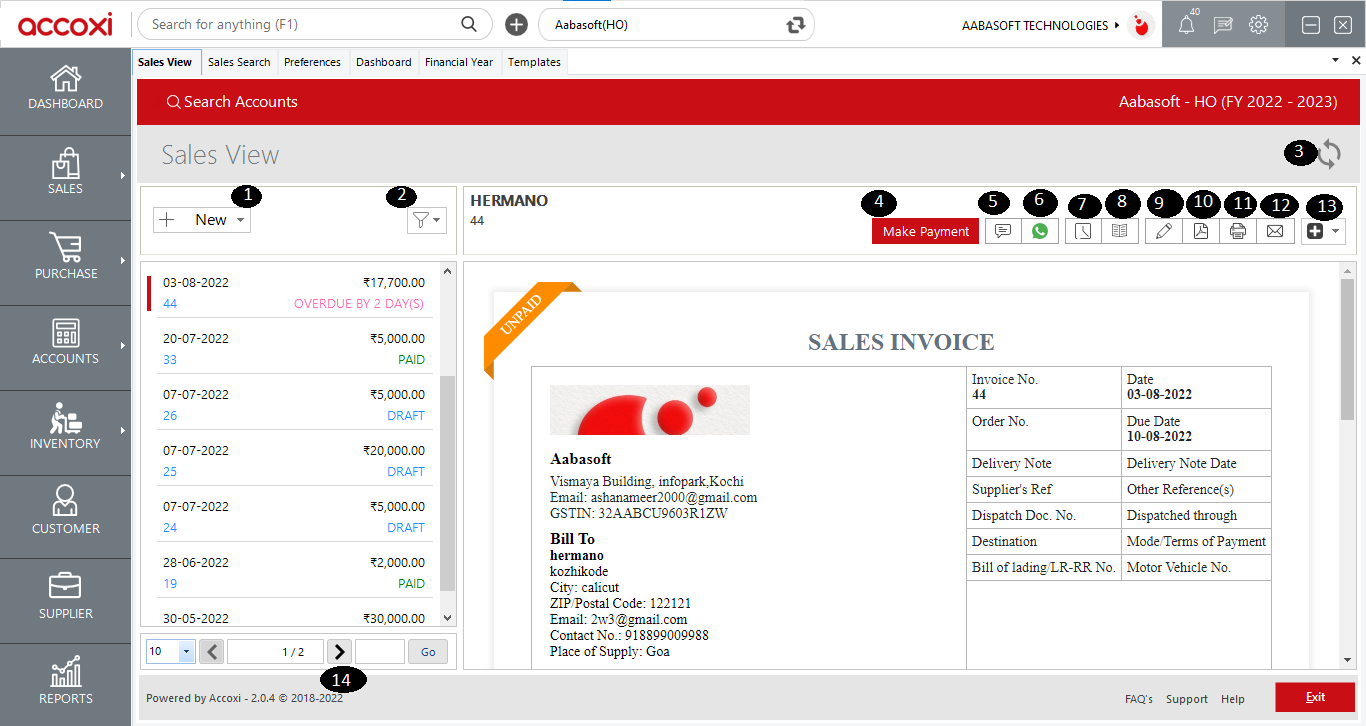
Task: Expand the Accounts sidebar submenu arrow
Action: 123,345
